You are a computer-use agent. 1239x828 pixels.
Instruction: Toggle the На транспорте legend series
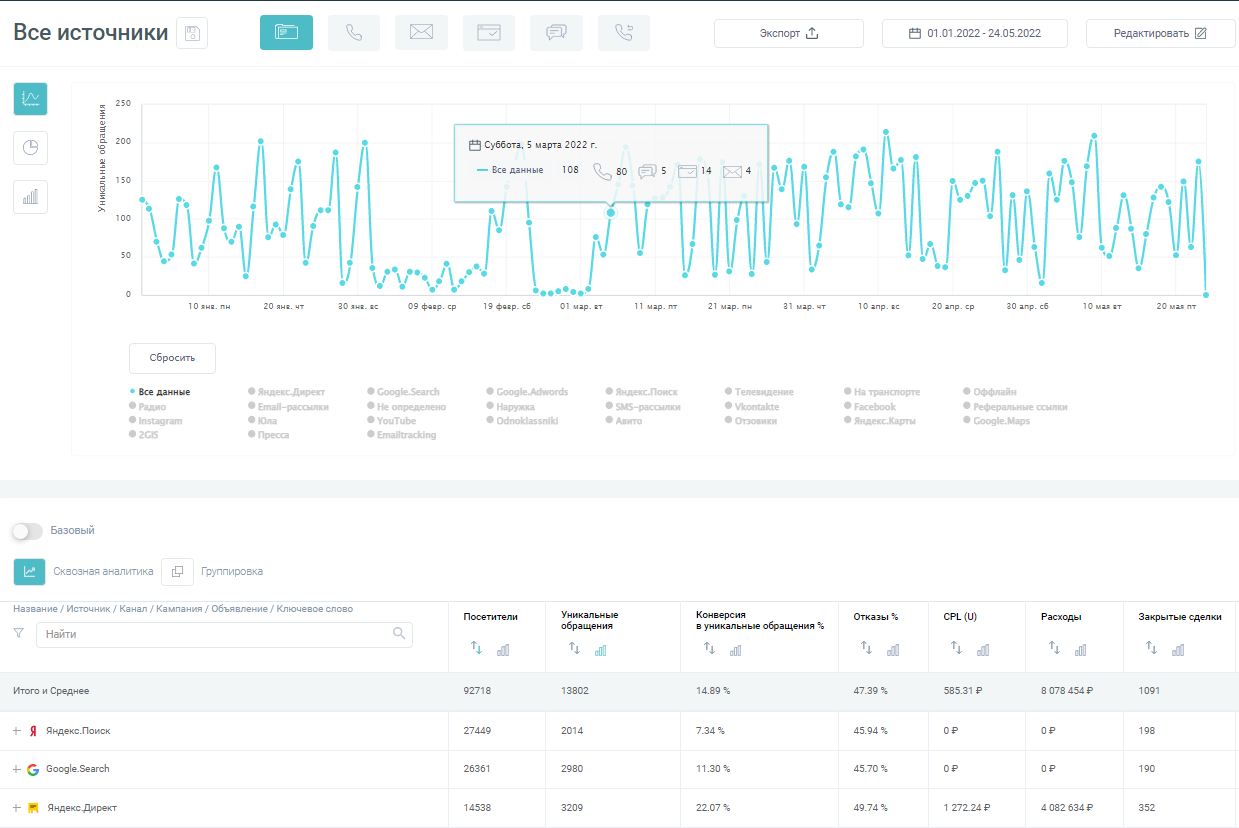click(x=881, y=392)
